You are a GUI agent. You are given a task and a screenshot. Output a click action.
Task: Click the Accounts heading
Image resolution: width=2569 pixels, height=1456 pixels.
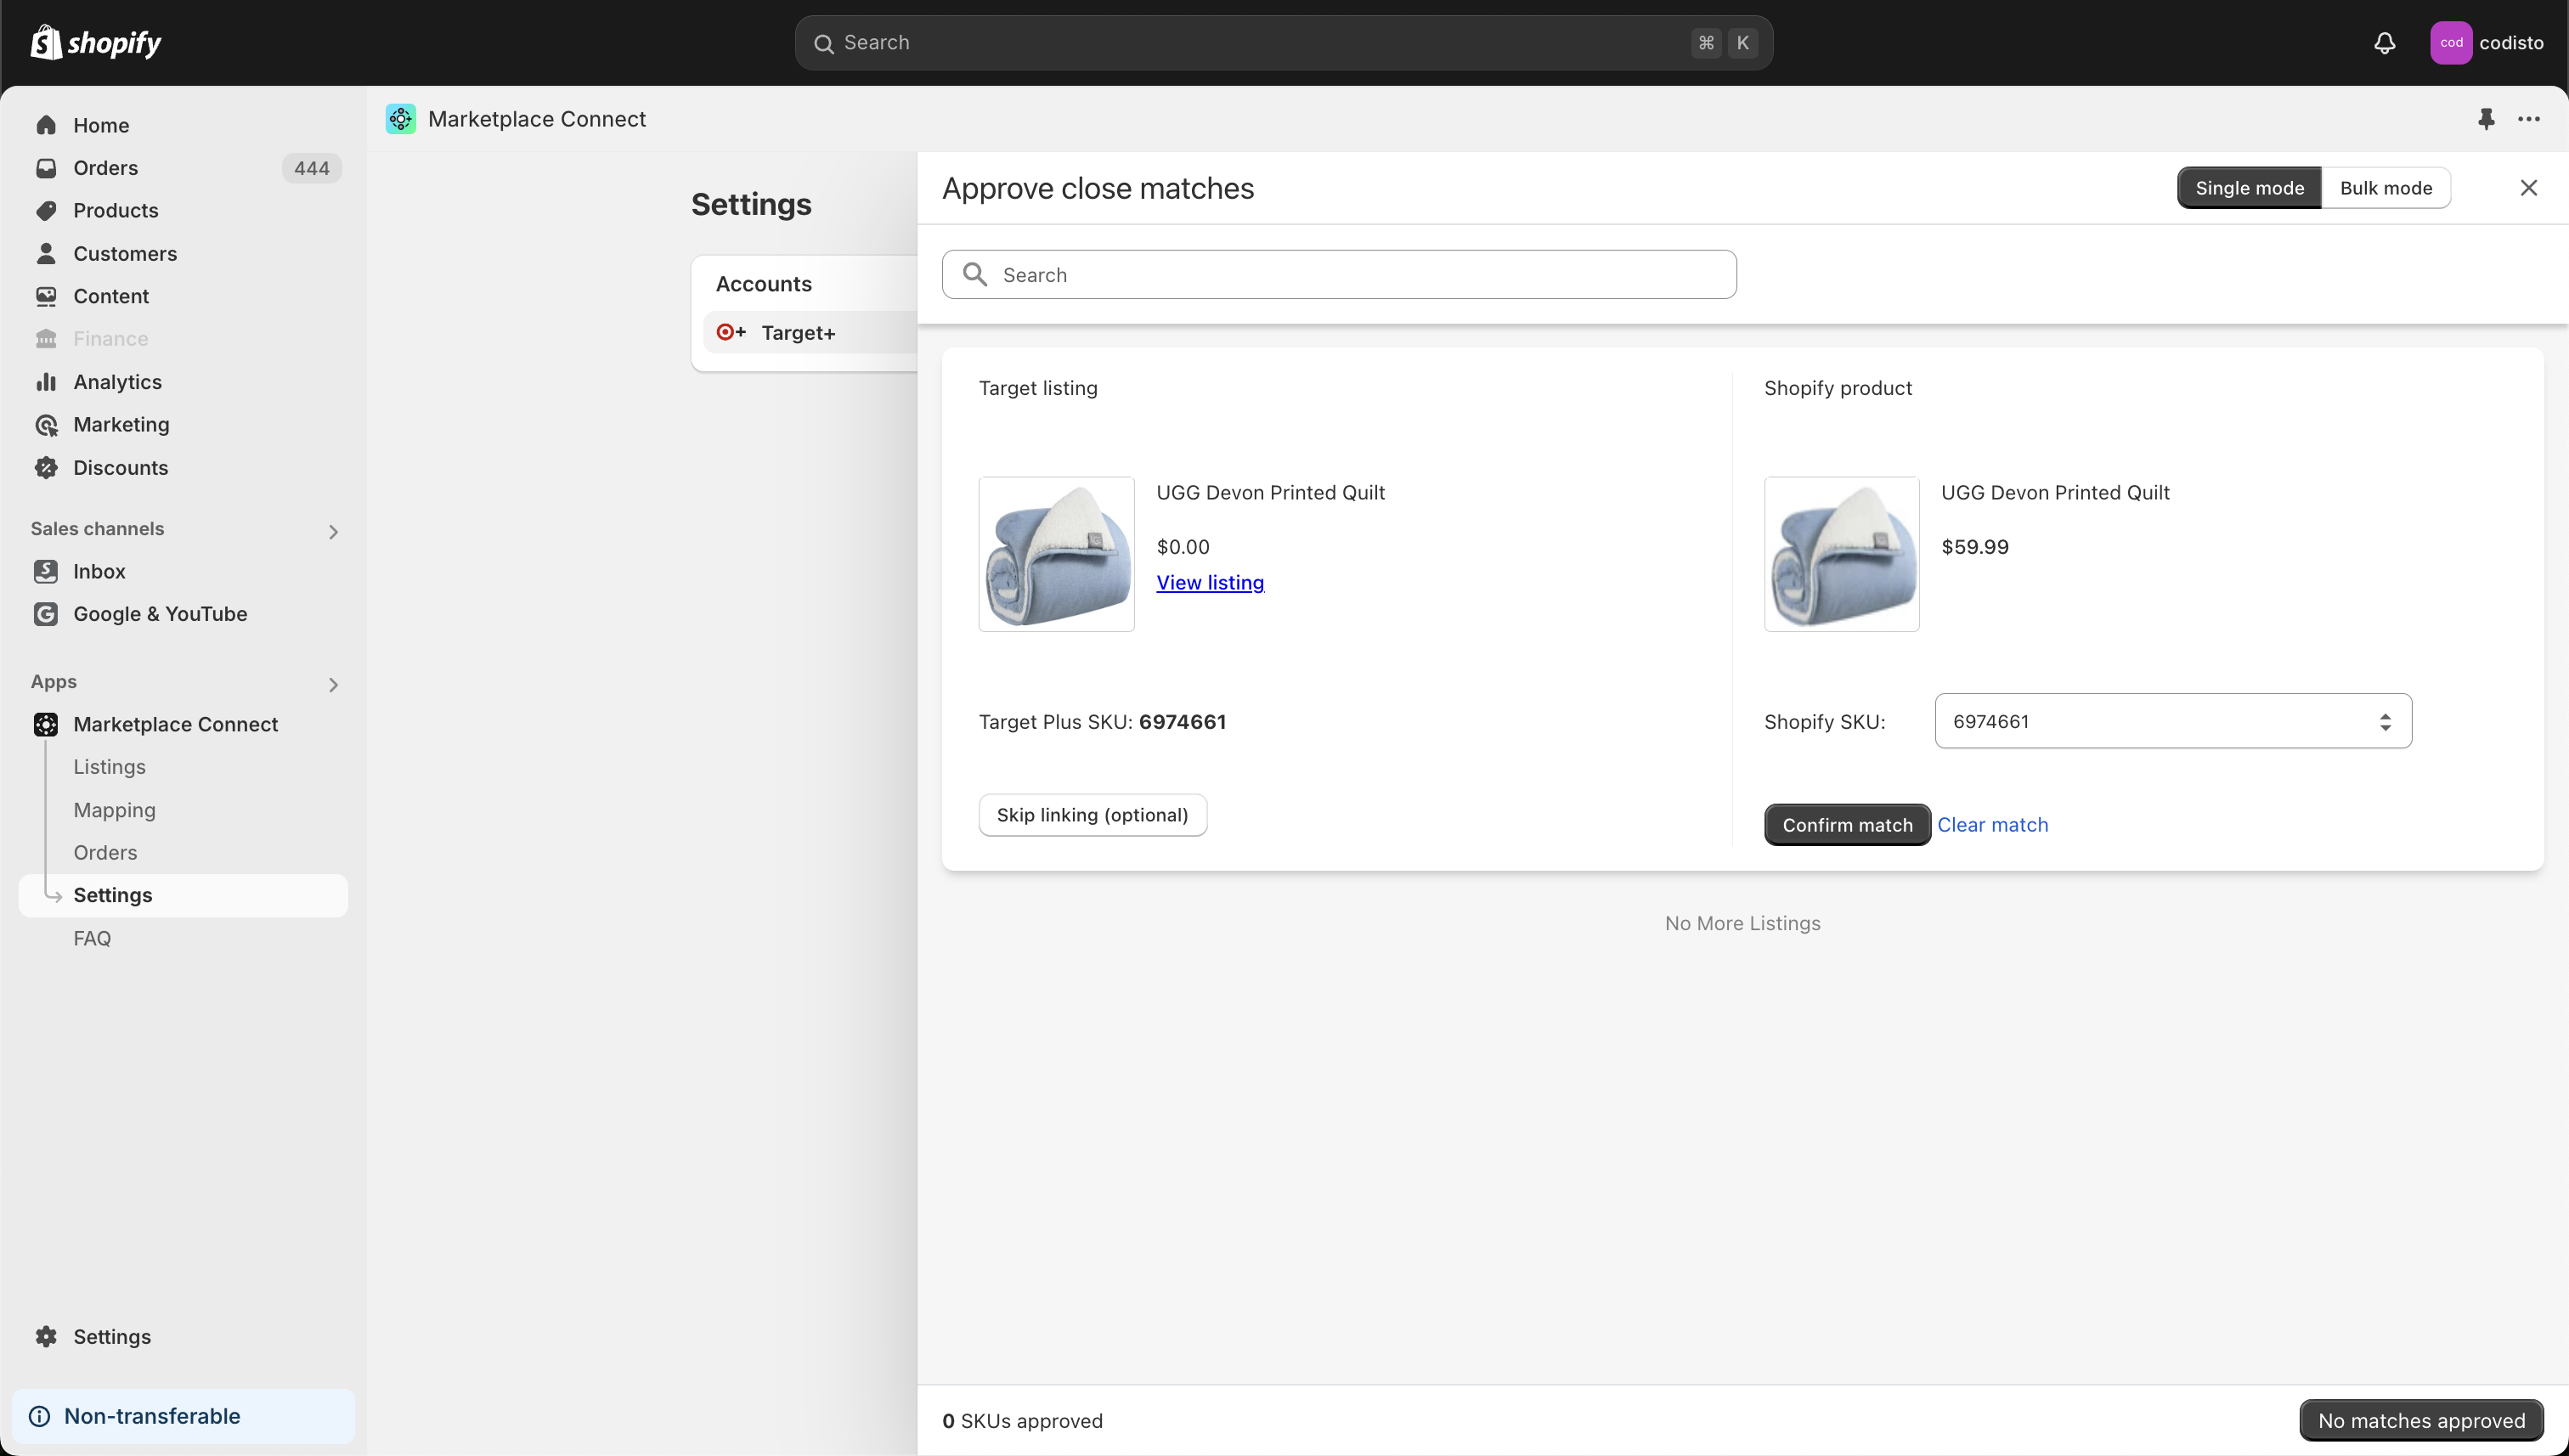[x=763, y=284]
